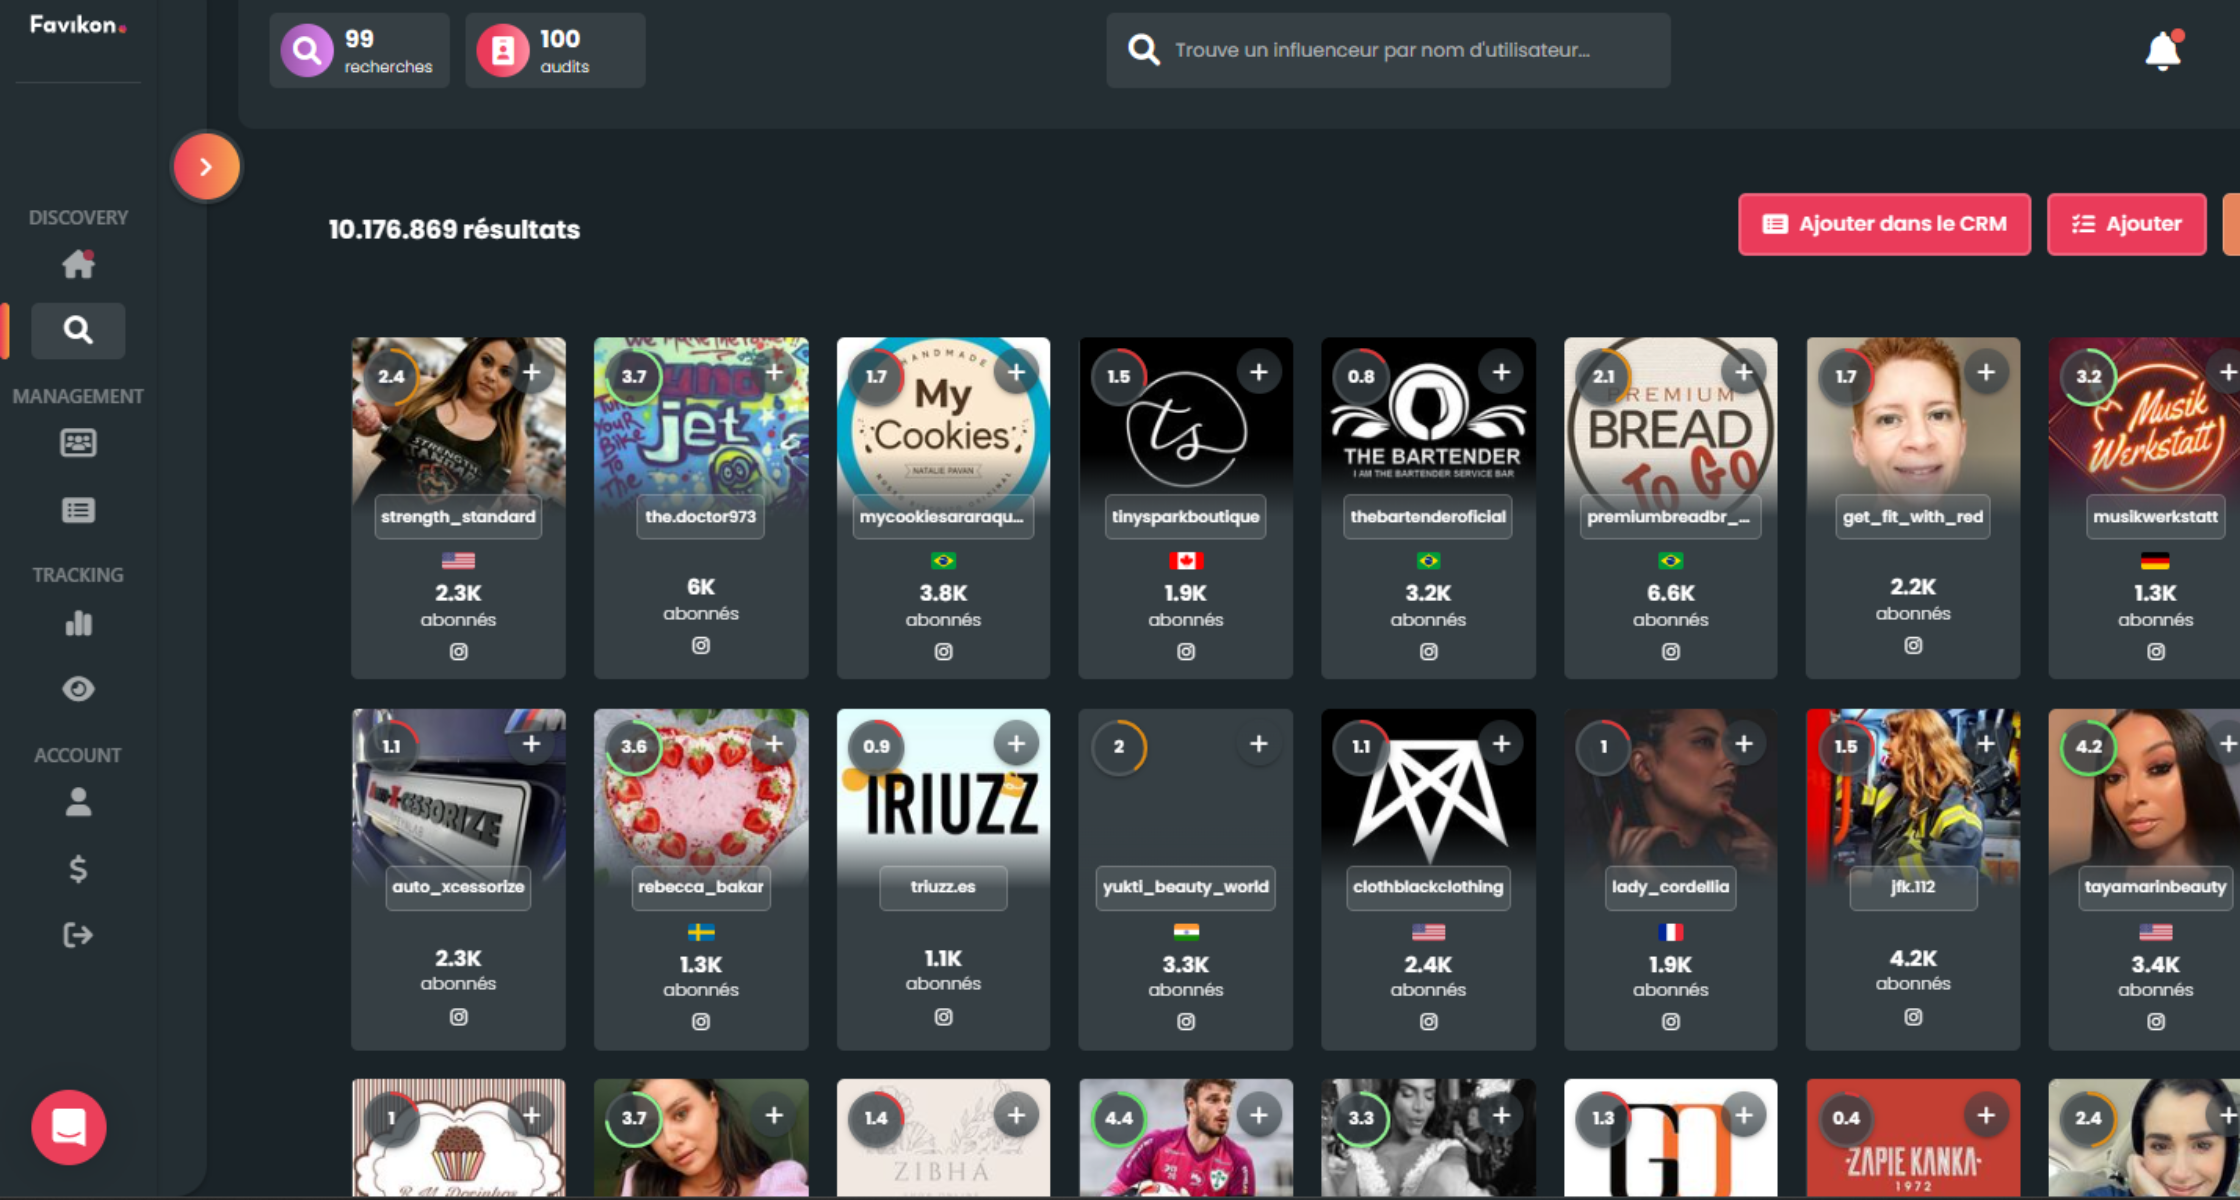
Task: Add get_fit_with_red with plus icon
Action: [1986, 373]
